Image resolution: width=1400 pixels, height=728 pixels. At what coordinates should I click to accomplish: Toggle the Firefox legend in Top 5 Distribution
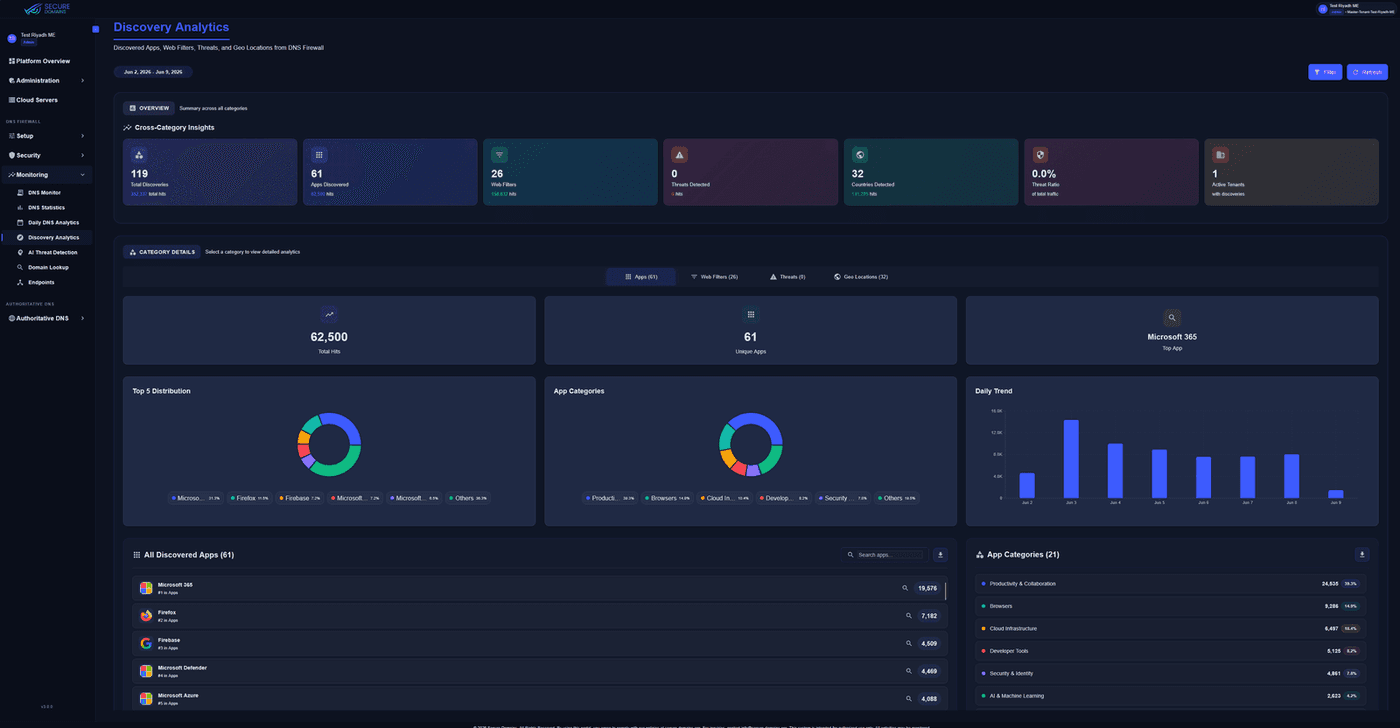point(250,498)
